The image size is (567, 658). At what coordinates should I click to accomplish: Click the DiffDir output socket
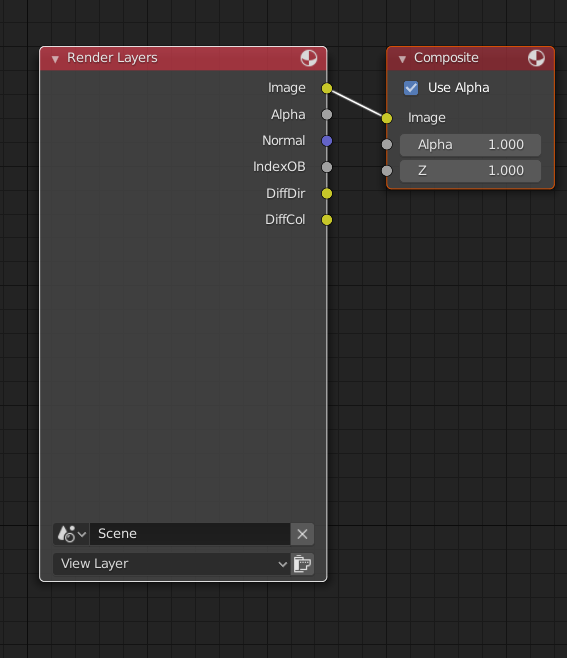[x=327, y=193]
